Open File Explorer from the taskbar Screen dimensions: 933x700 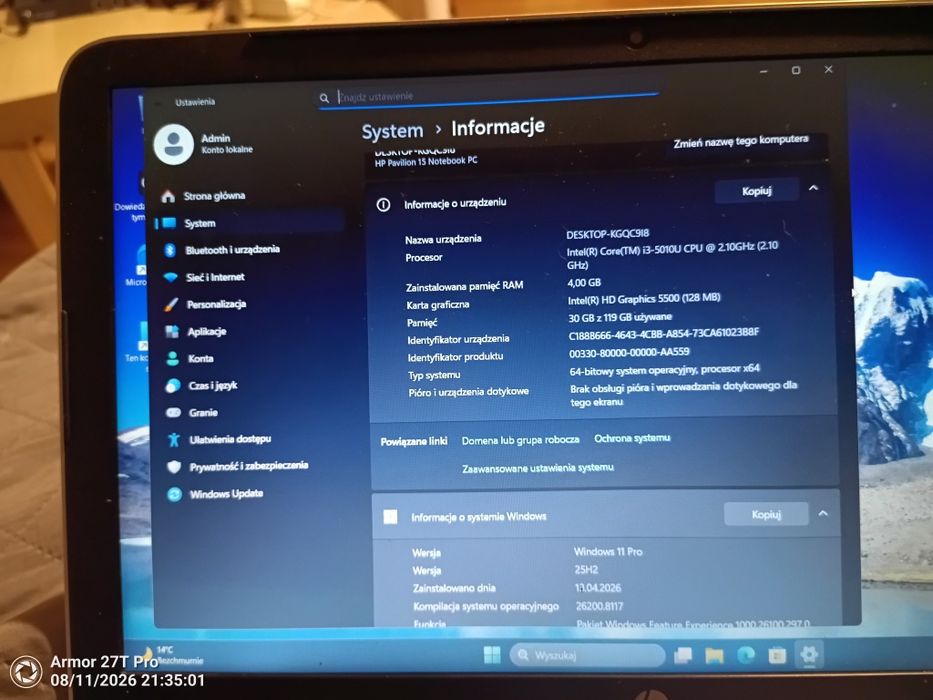[x=714, y=655]
